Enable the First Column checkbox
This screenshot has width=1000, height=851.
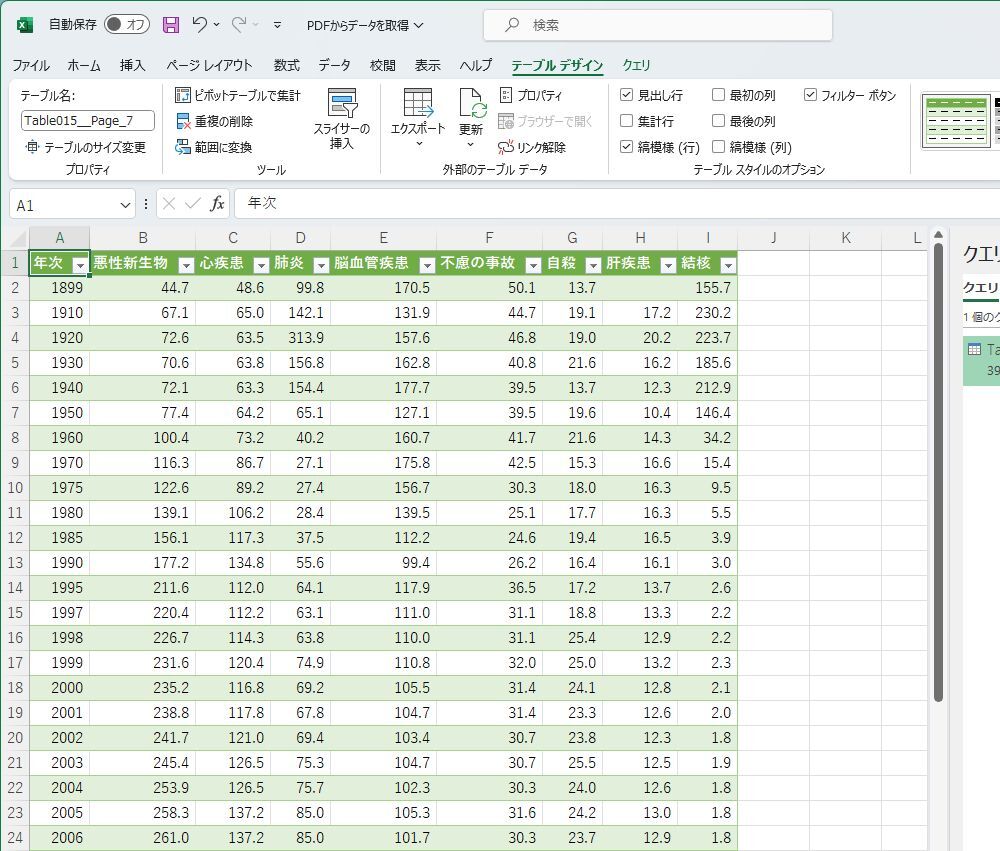click(719, 96)
